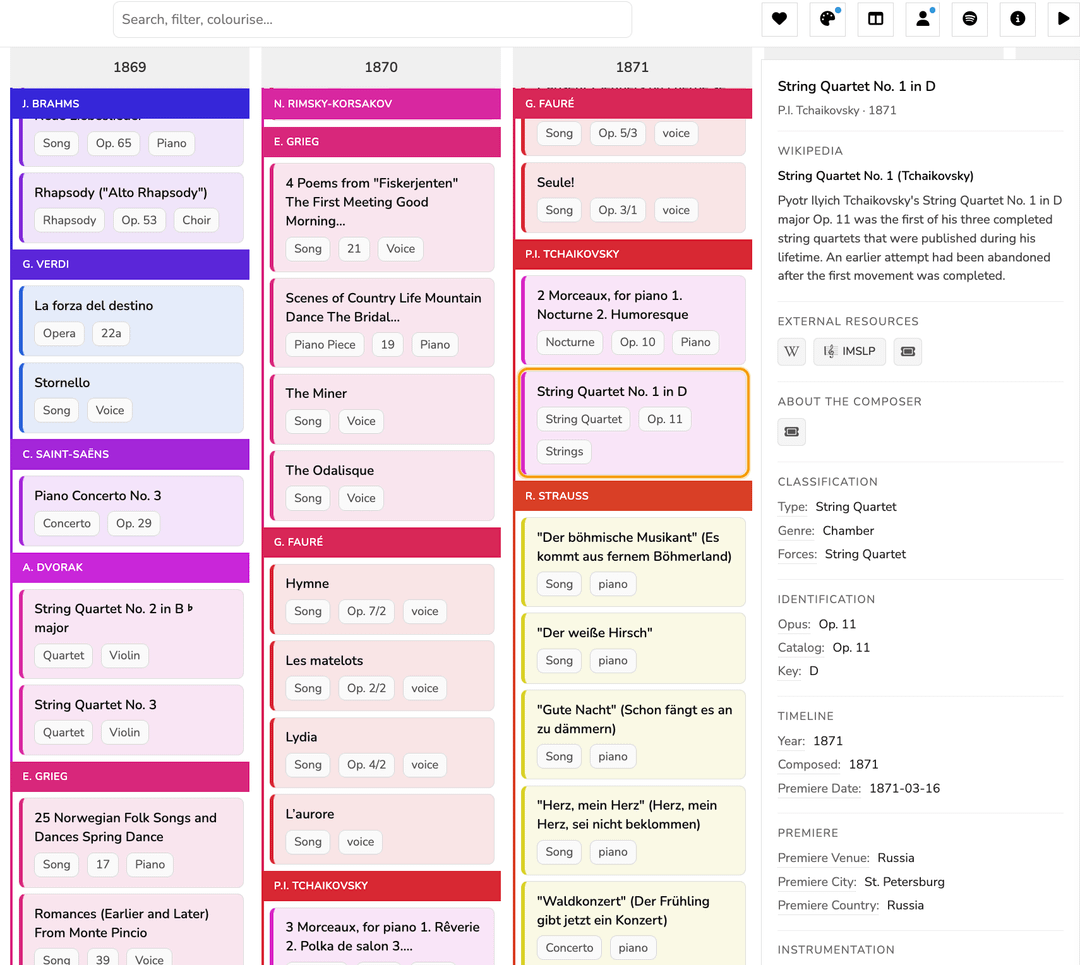
Task: Collapse the G. Verdi composer group
Action: click(130, 265)
